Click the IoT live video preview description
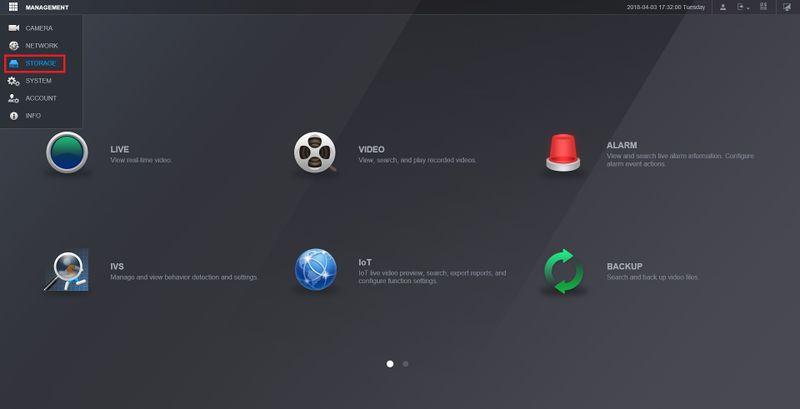 432,277
